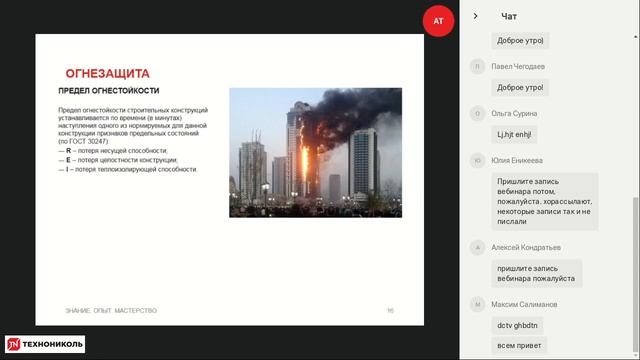
Task: Click the 'Lj,hjt enhj!' message bubble
Action: point(514,134)
